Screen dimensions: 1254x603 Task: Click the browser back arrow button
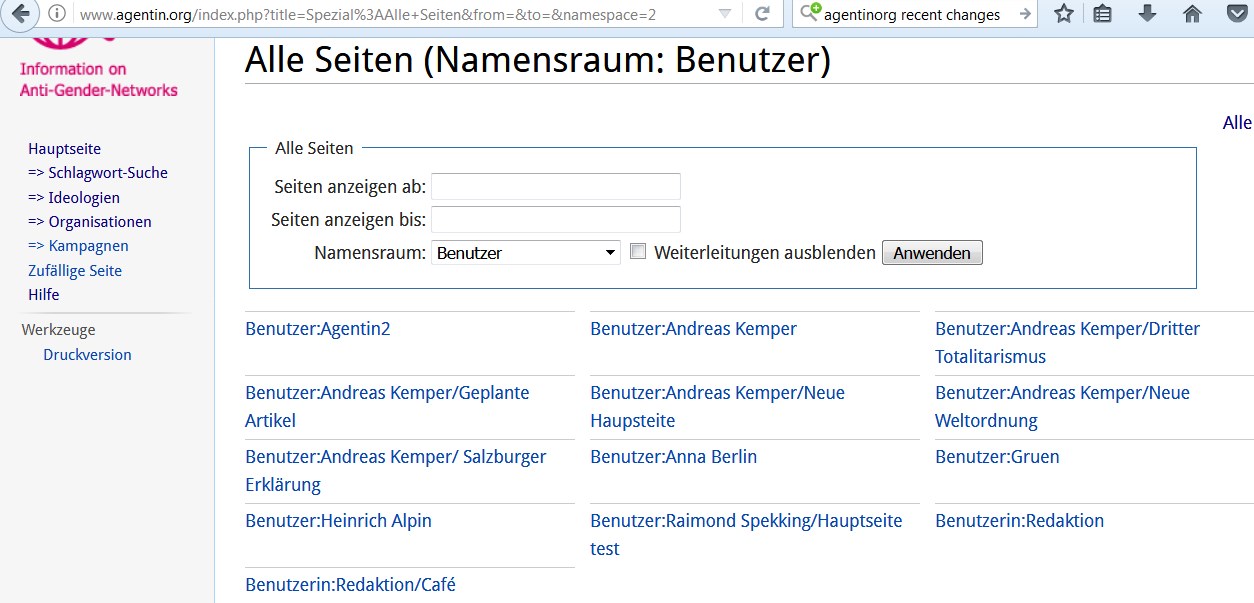click(20, 14)
